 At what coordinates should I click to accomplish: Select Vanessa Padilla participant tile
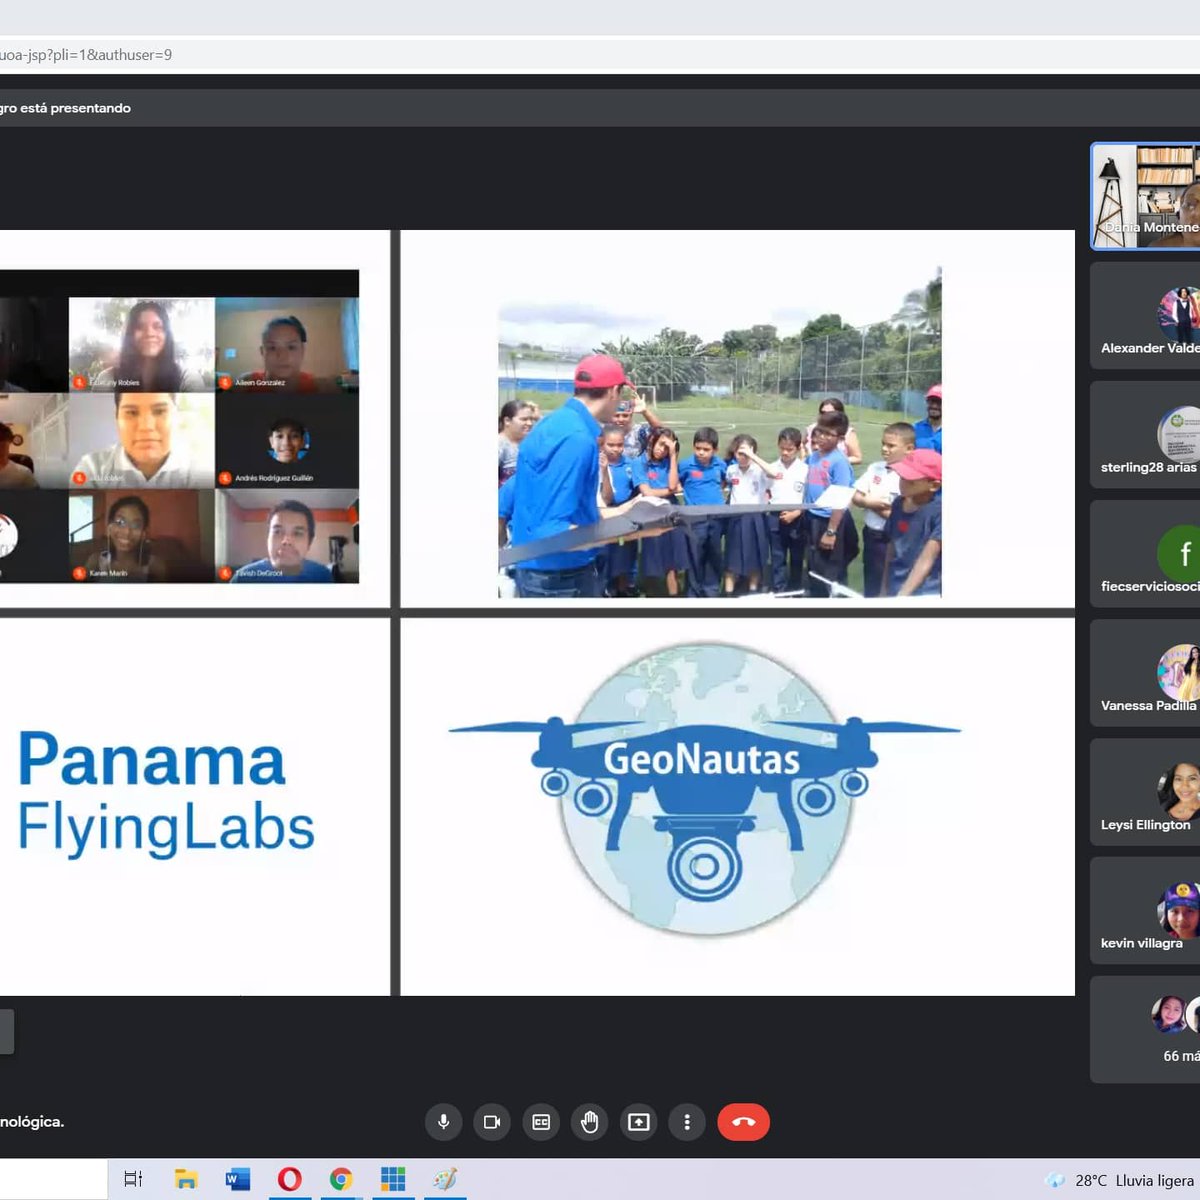tap(1145, 672)
